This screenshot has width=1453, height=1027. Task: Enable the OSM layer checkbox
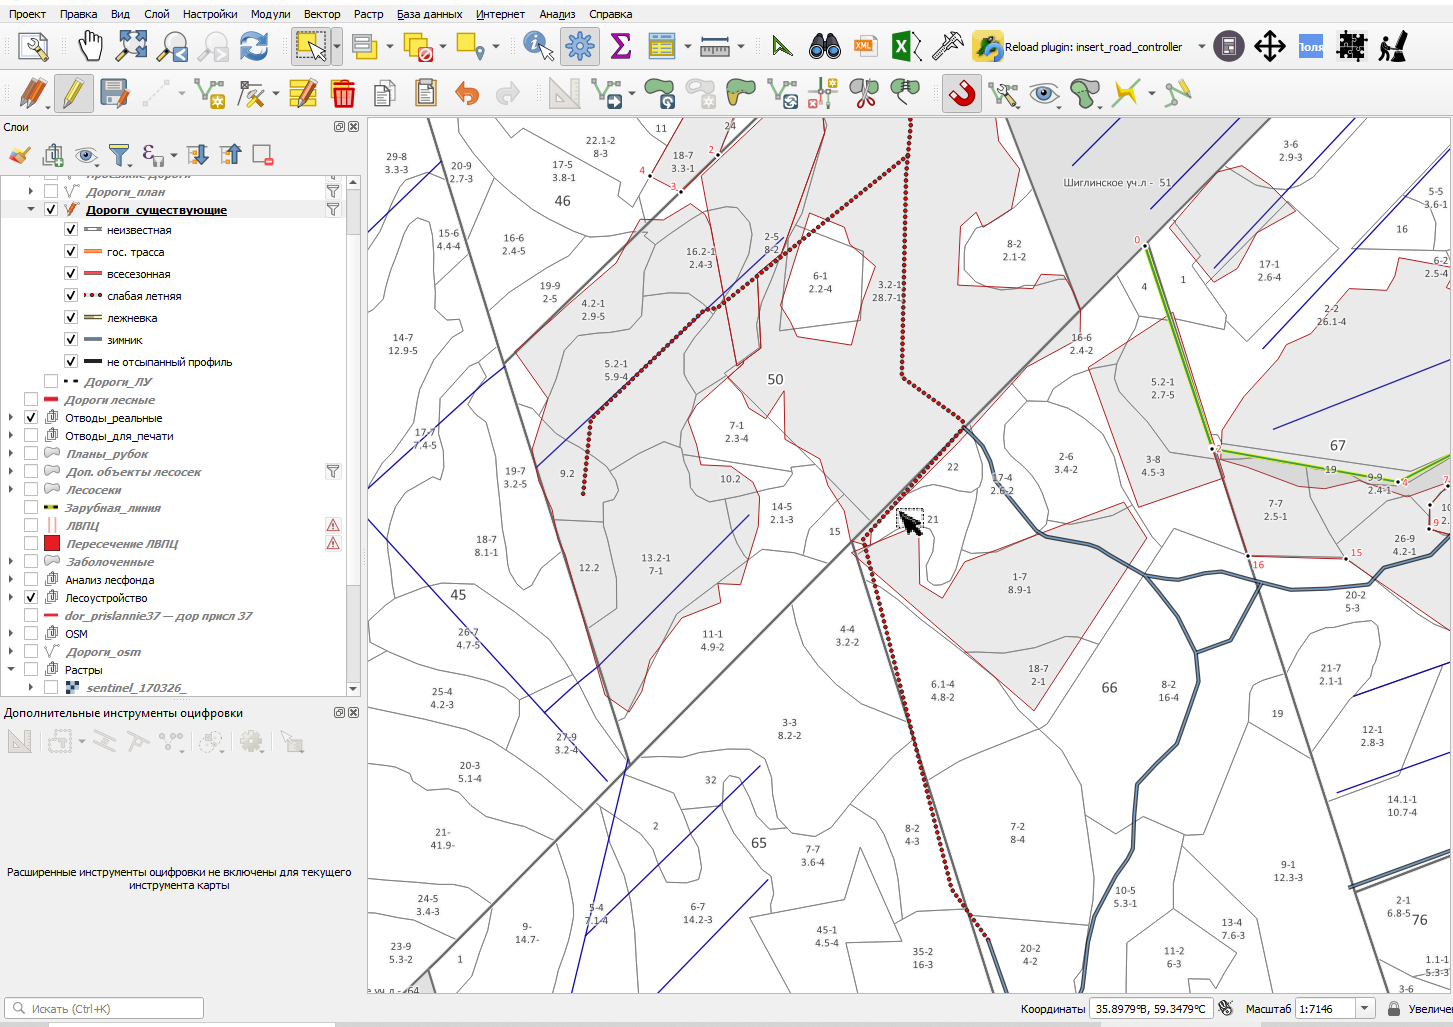(x=31, y=634)
